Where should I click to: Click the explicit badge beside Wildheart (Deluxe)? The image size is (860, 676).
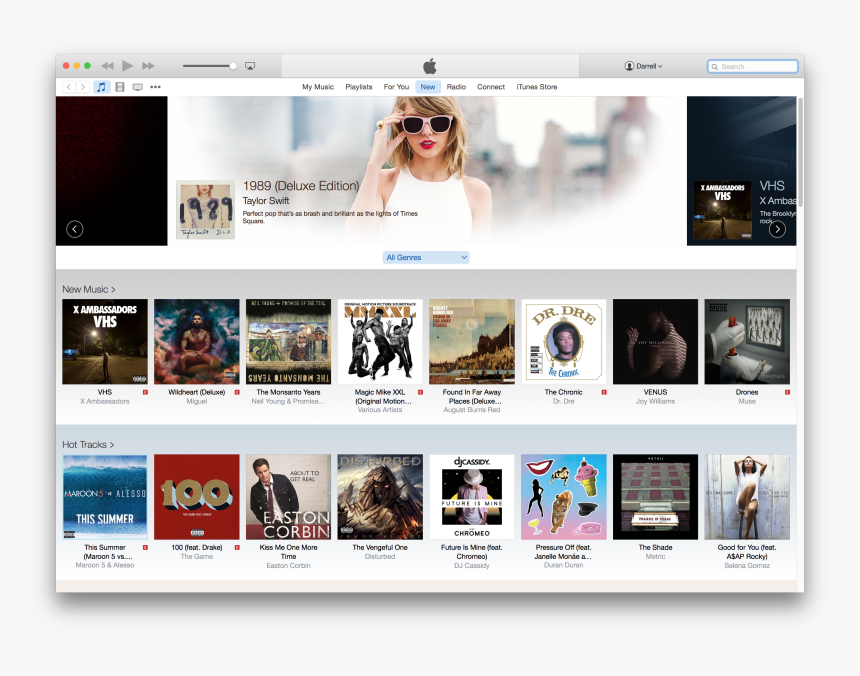pyautogui.click(x=237, y=392)
